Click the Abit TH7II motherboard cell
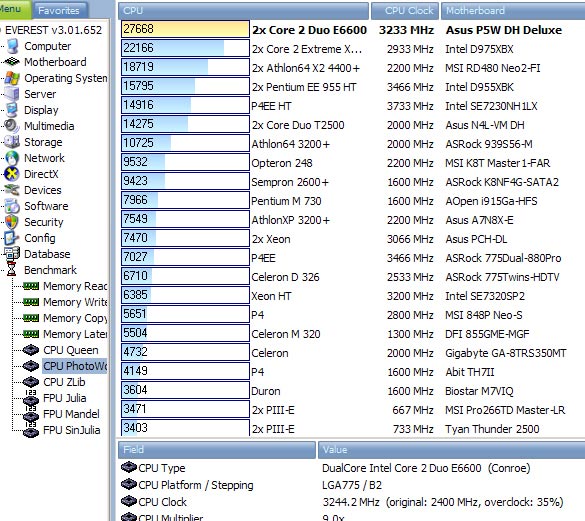 (470, 372)
